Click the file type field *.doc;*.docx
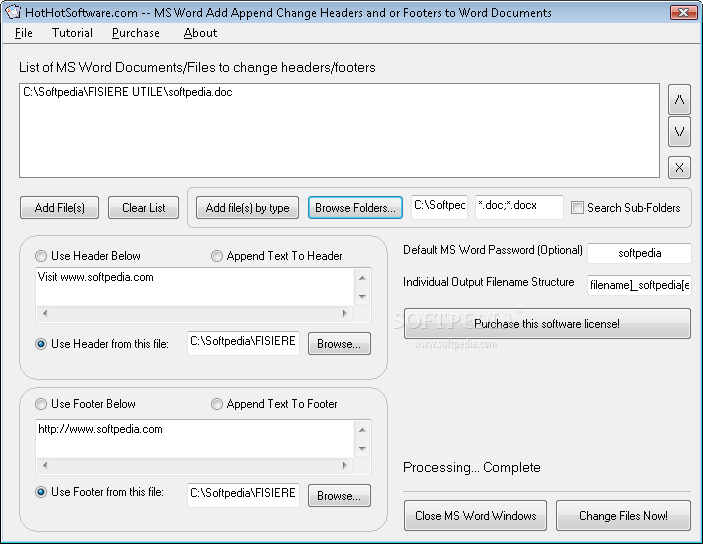 coord(519,207)
